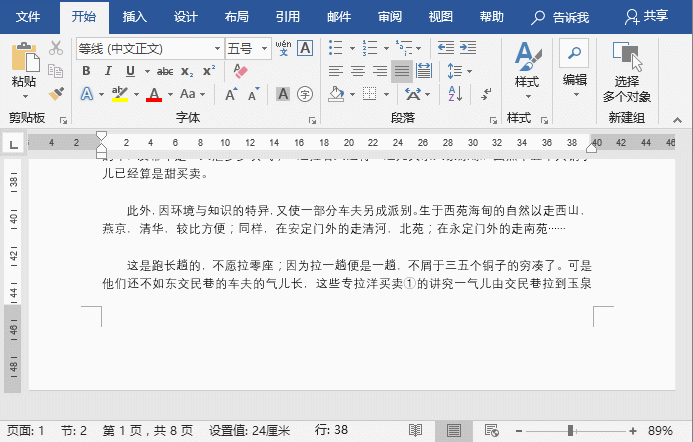The height and width of the screenshot is (442, 693).
Task: Click the Paste clipboard icon
Action: [24, 57]
